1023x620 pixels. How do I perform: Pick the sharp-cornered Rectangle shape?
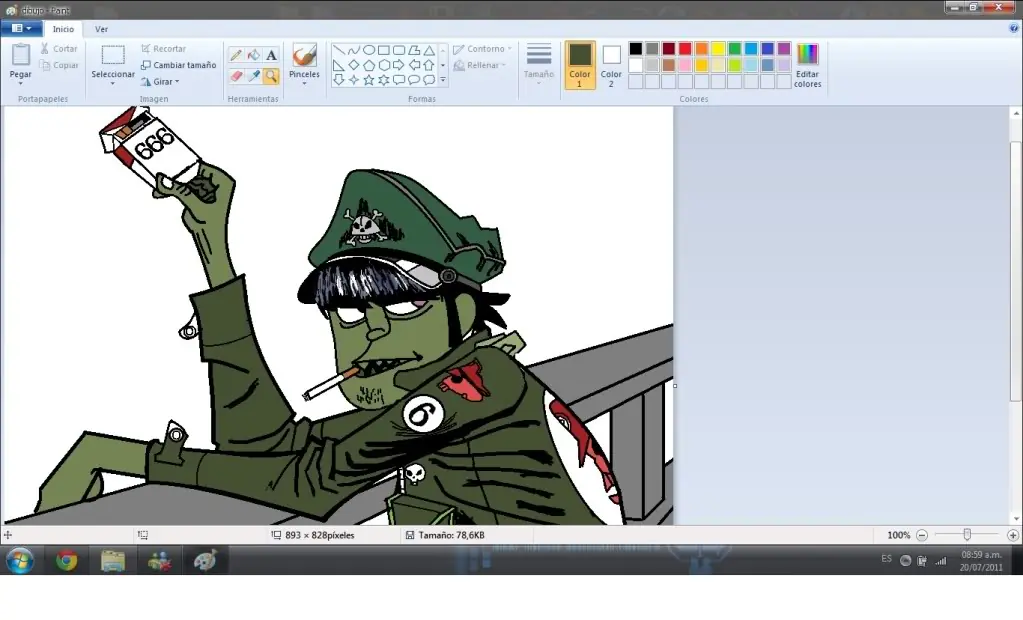pos(384,50)
